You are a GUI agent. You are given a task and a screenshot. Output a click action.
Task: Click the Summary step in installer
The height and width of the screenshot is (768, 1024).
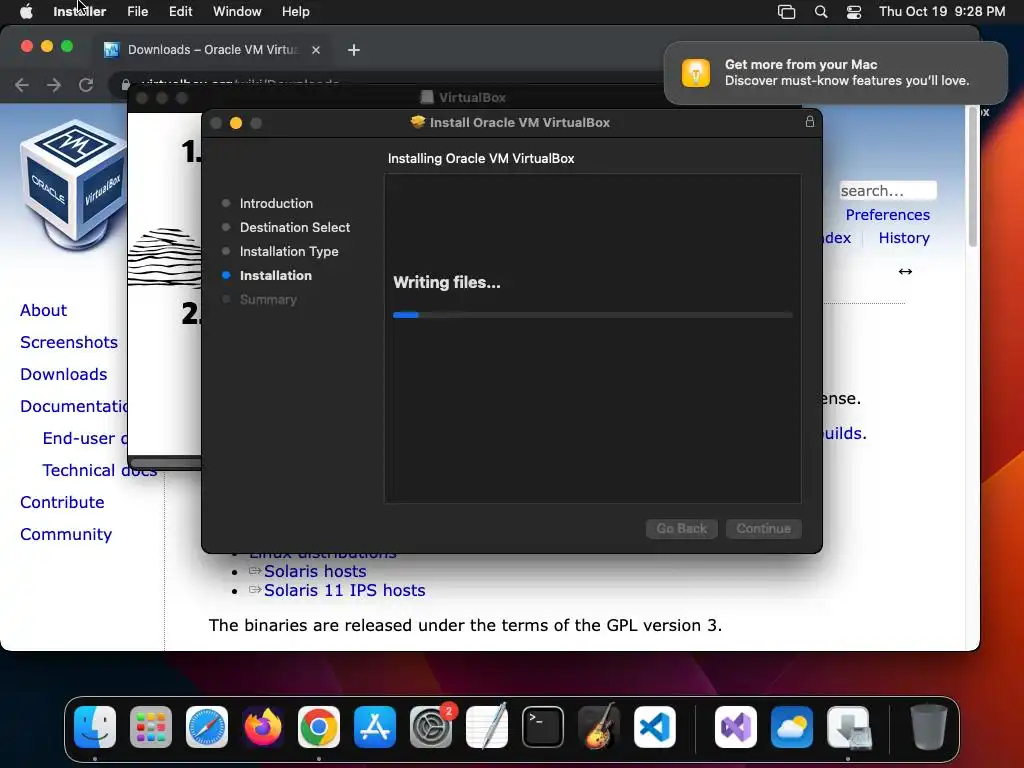(268, 300)
